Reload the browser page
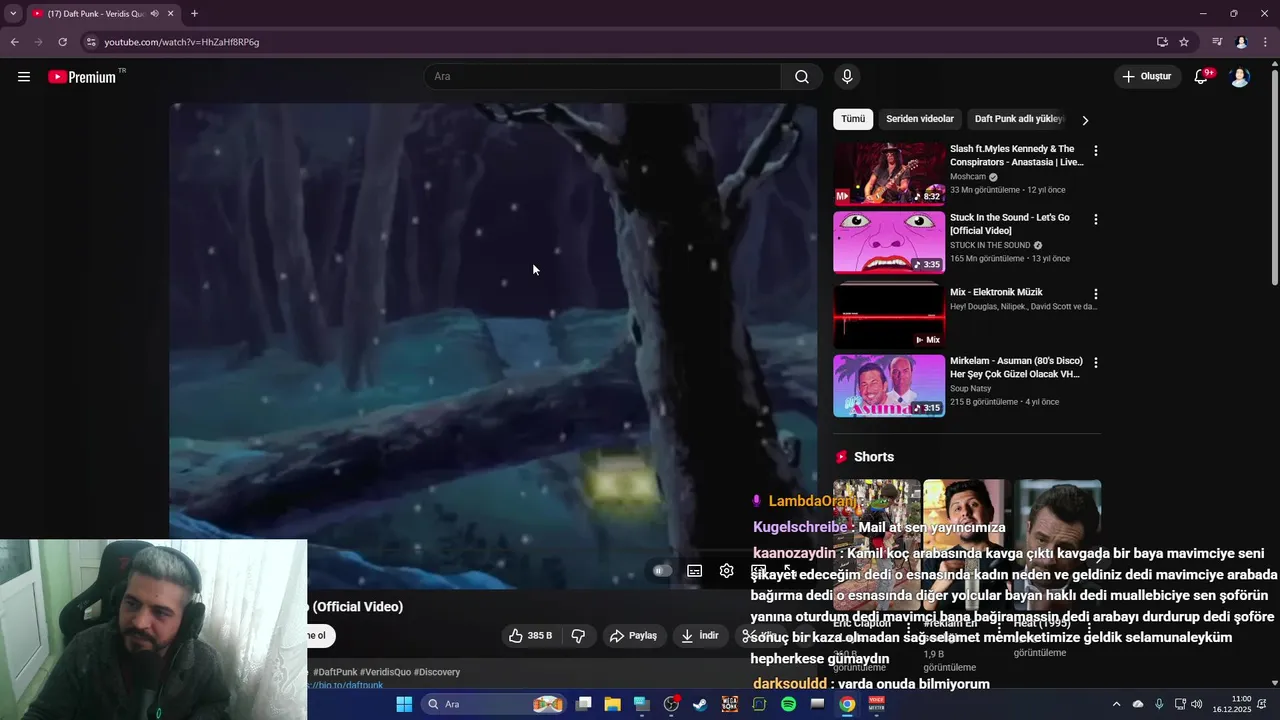Screen dimensions: 1280x720 (x=62, y=42)
